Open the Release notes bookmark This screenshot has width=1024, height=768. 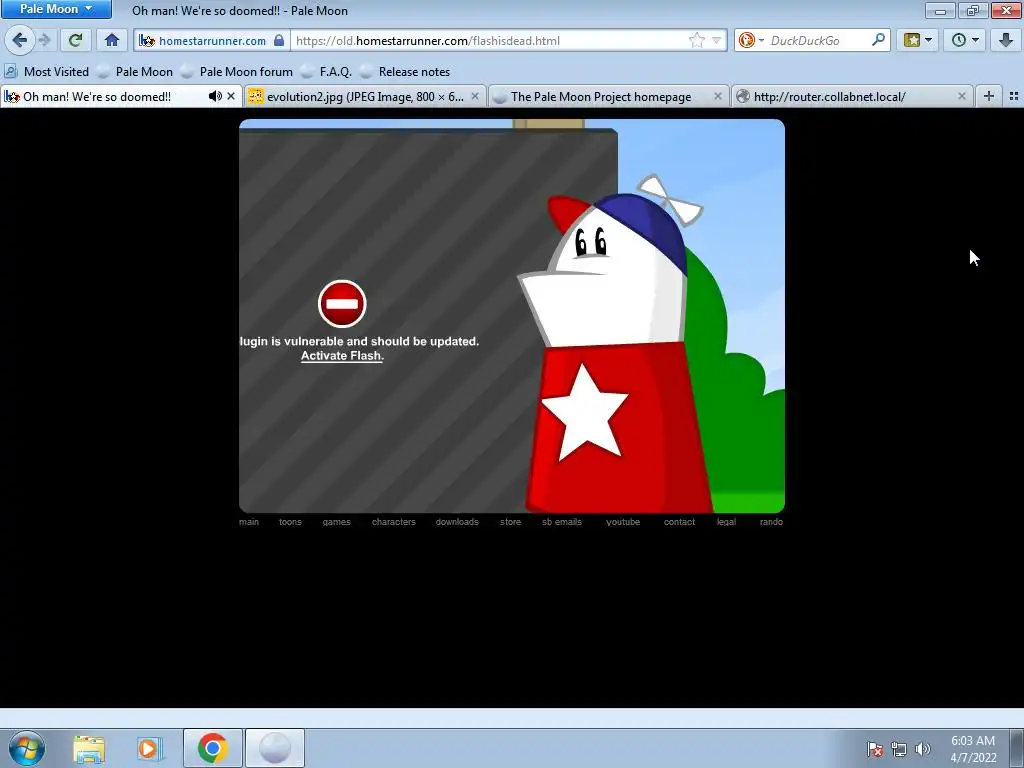[x=406, y=72]
